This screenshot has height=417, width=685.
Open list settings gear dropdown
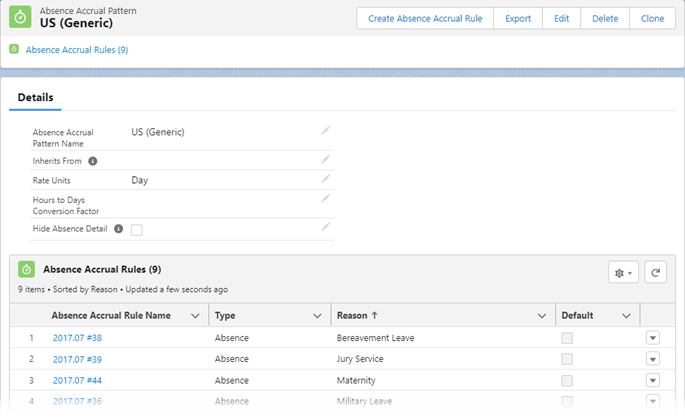pos(624,272)
